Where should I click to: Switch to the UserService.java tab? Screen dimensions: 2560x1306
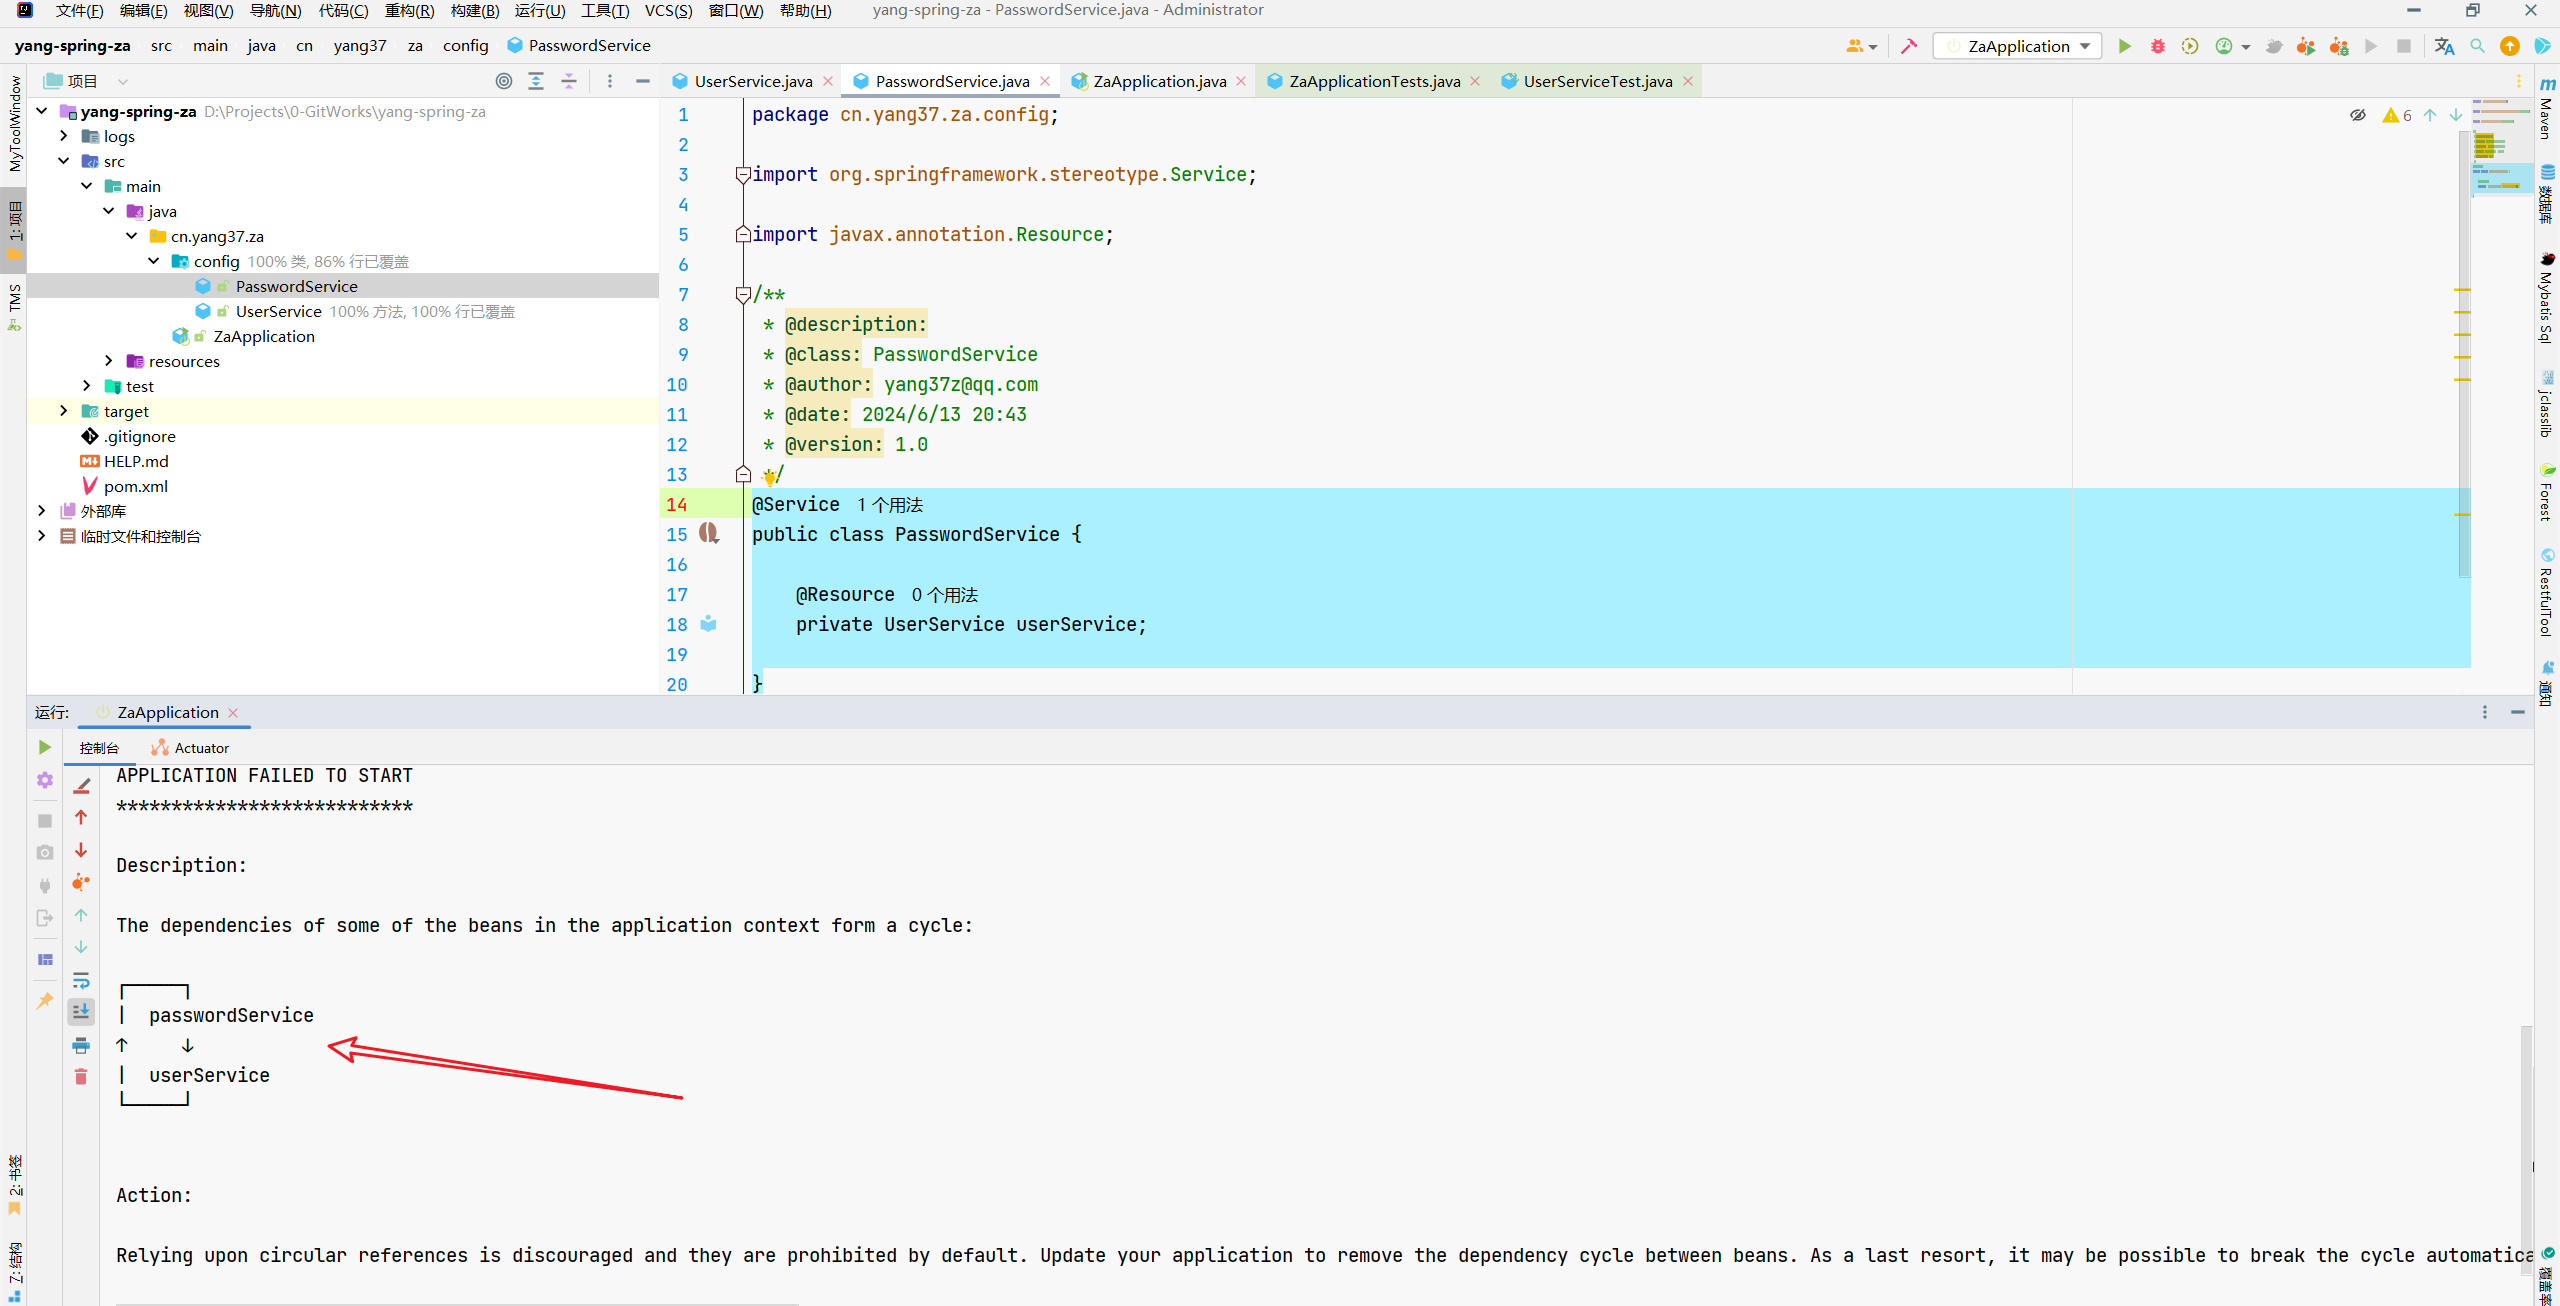pyautogui.click(x=753, y=81)
